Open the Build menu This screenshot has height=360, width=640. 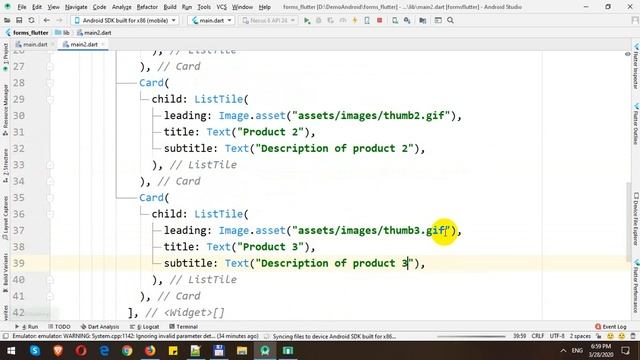(x=170, y=7)
